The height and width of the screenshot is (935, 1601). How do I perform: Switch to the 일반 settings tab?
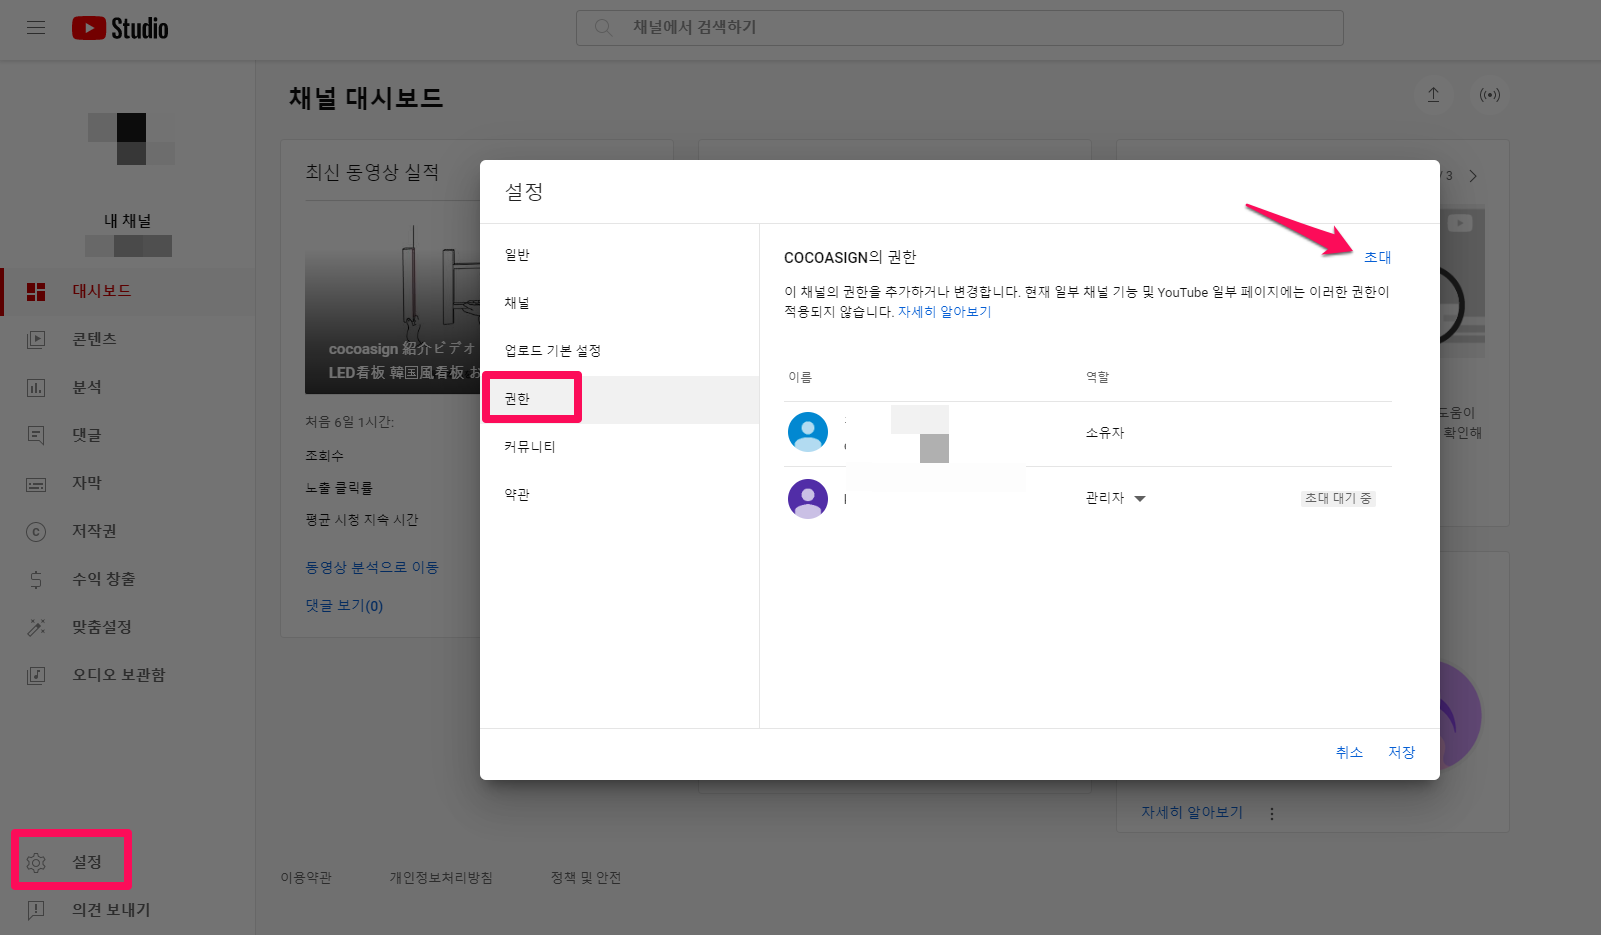pos(517,255)
